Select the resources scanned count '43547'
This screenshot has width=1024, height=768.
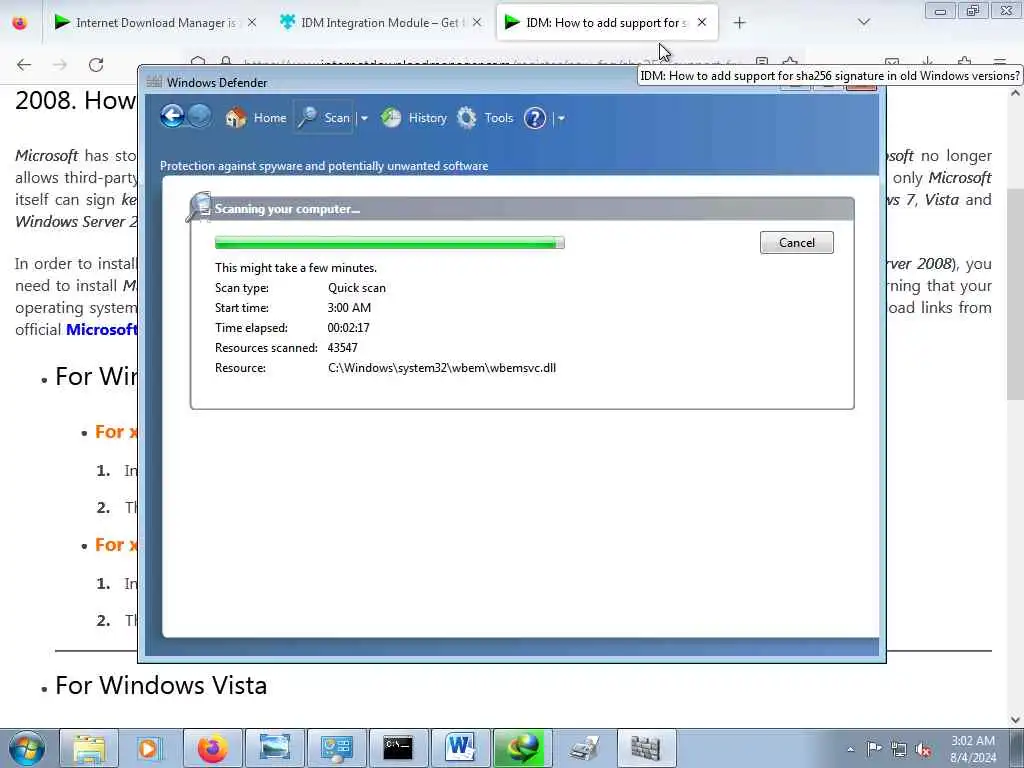(342, 347)
